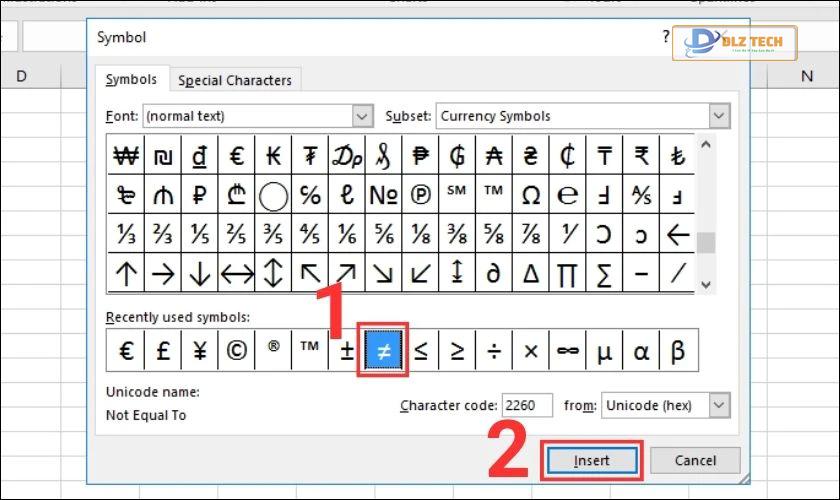The width and height of the screenshot is (840, 500).
Task: Select the Tugrik ₮ symbol
Action: (310, 155)
